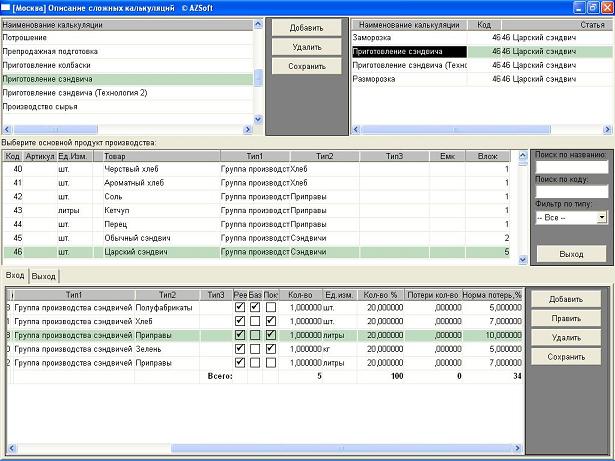The image size is (615, 461).
Task: Click the Статья column header
Action: pos(557,25)
